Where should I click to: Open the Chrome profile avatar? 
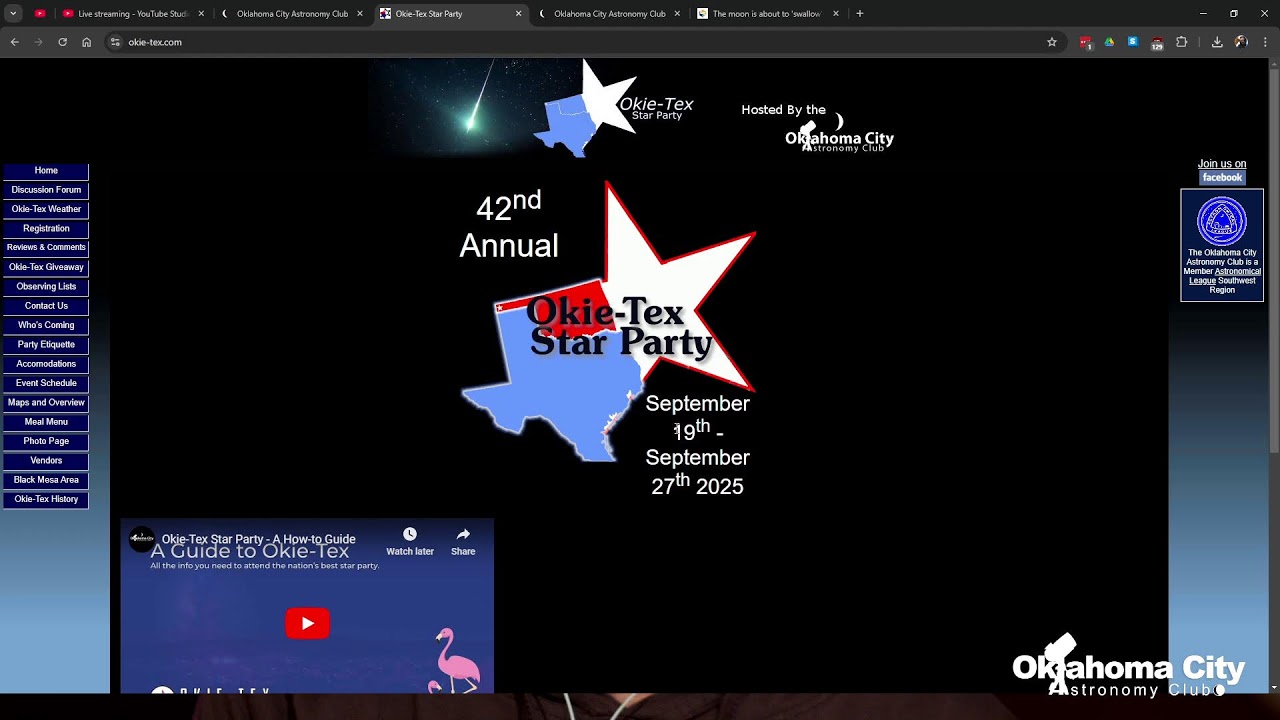click(1241, 42)
